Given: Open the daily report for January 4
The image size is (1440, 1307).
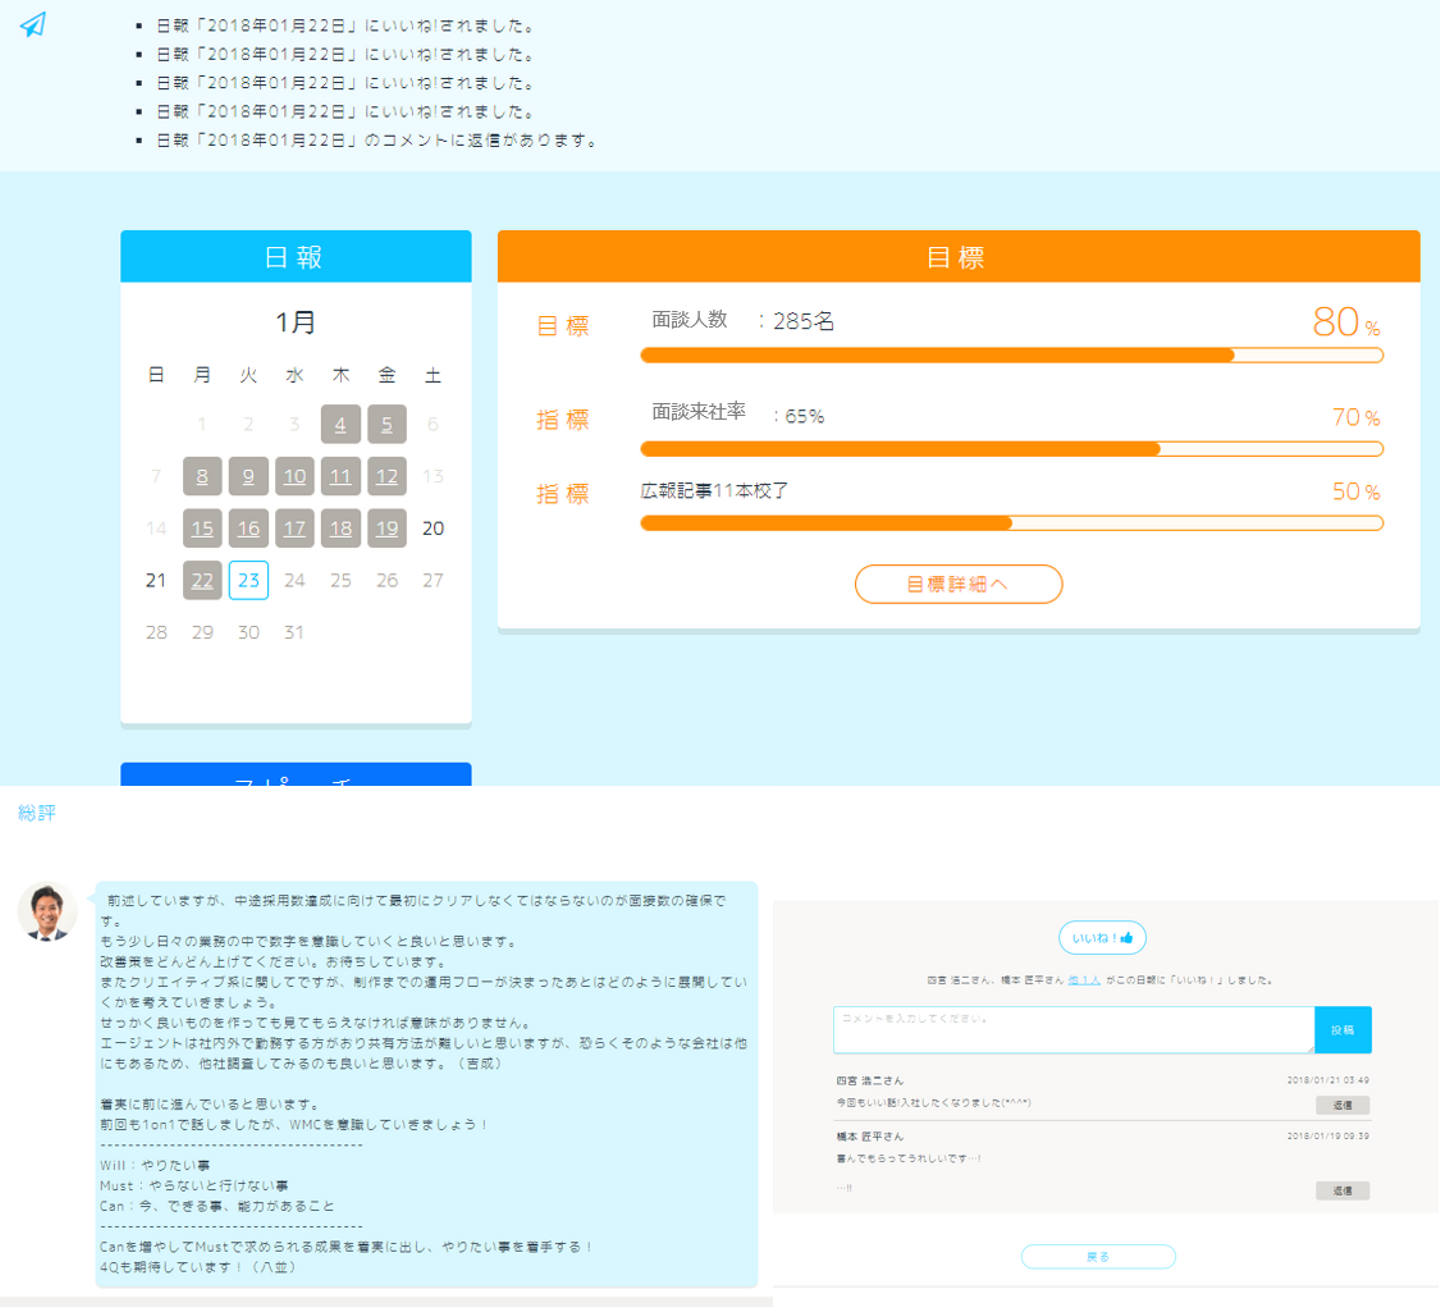Looking at the screenshot, I should 341,424.
